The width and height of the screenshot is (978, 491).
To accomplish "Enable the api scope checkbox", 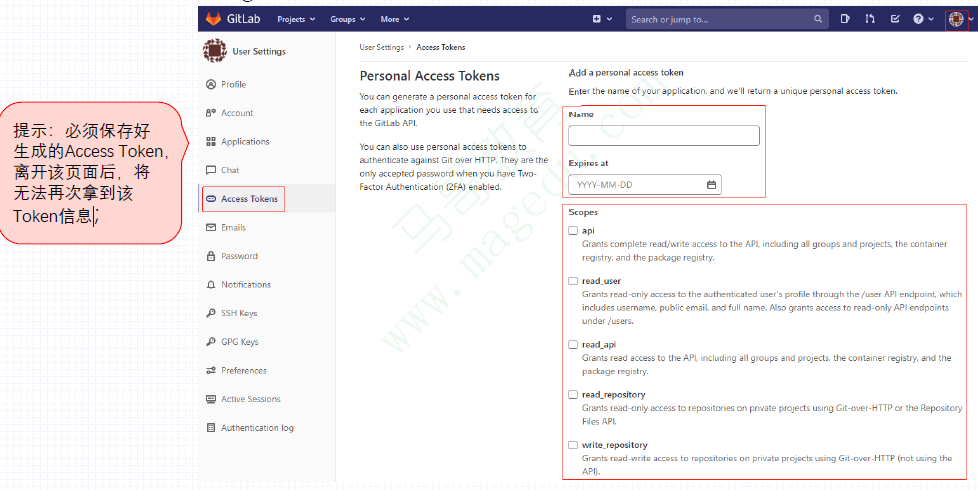I will pyautogui.click(x=573, y=230).
